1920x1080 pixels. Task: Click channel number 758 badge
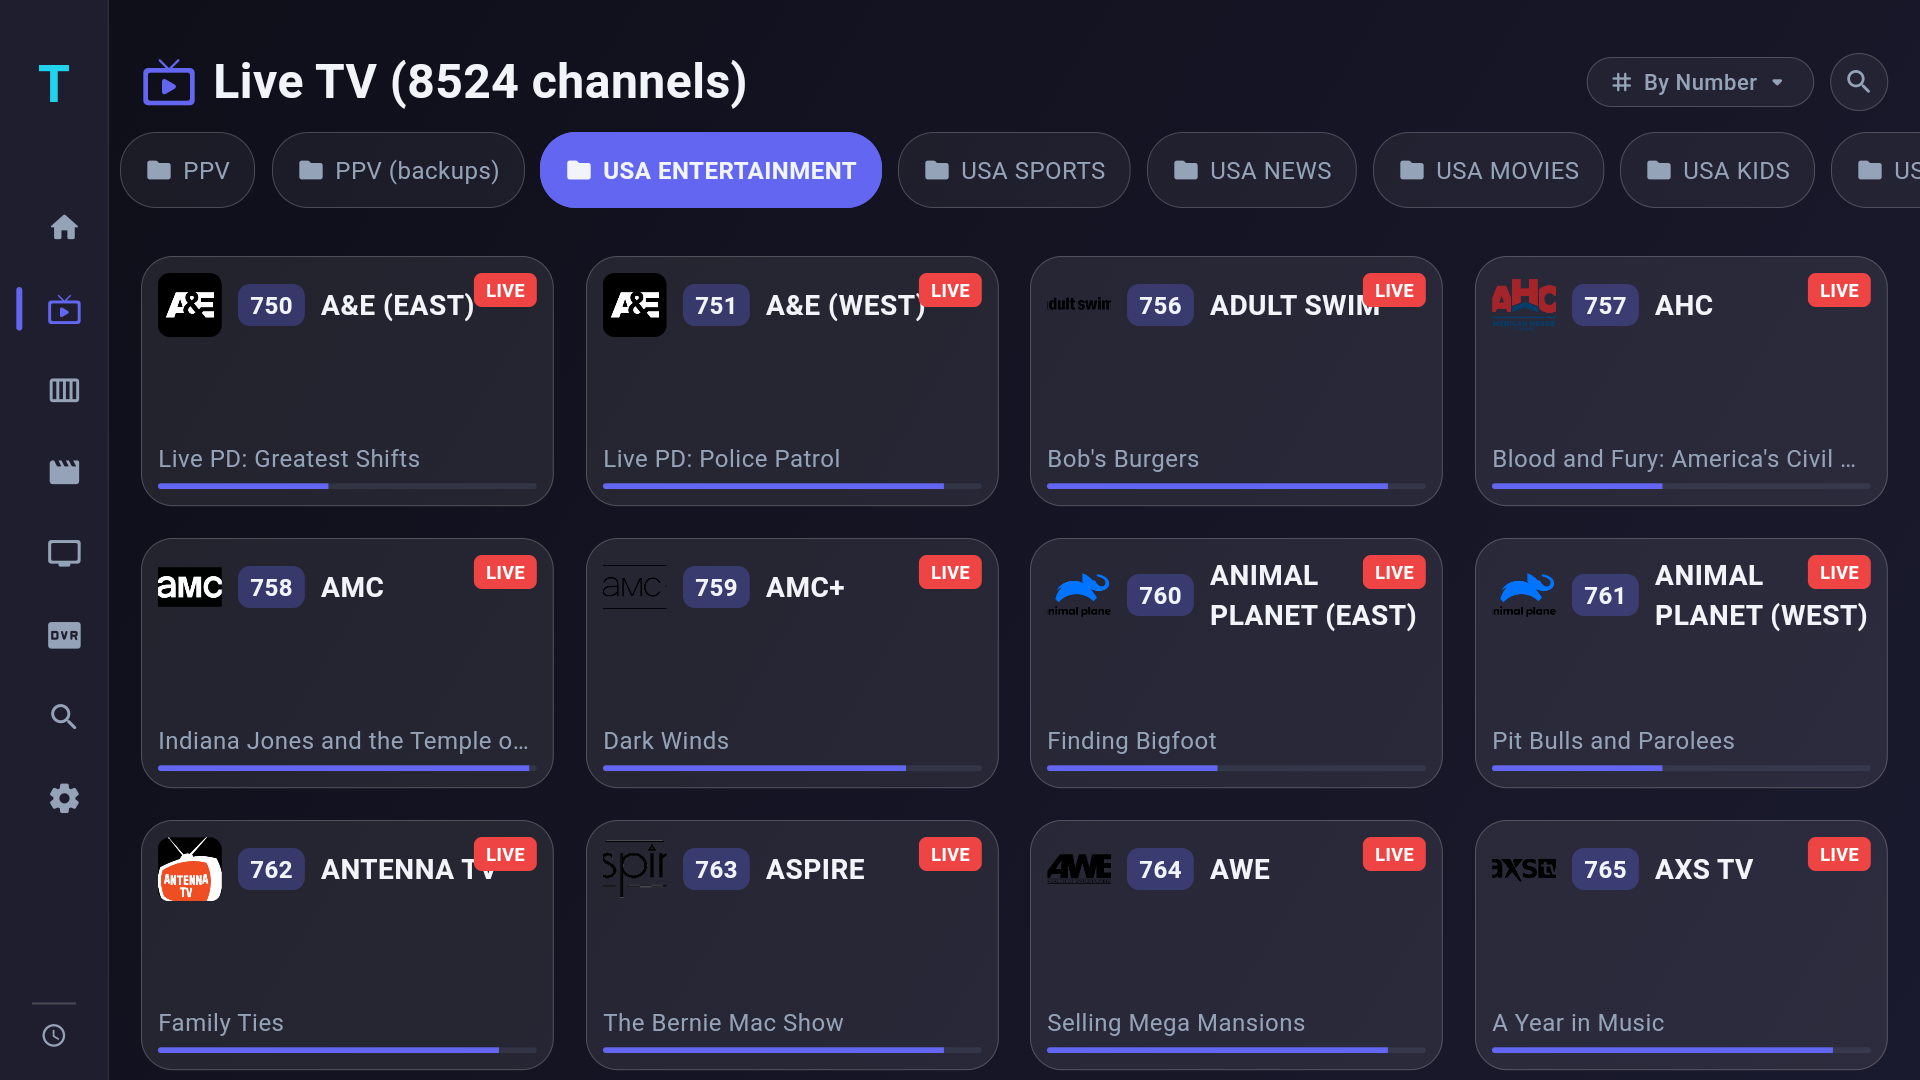(271, 587)
